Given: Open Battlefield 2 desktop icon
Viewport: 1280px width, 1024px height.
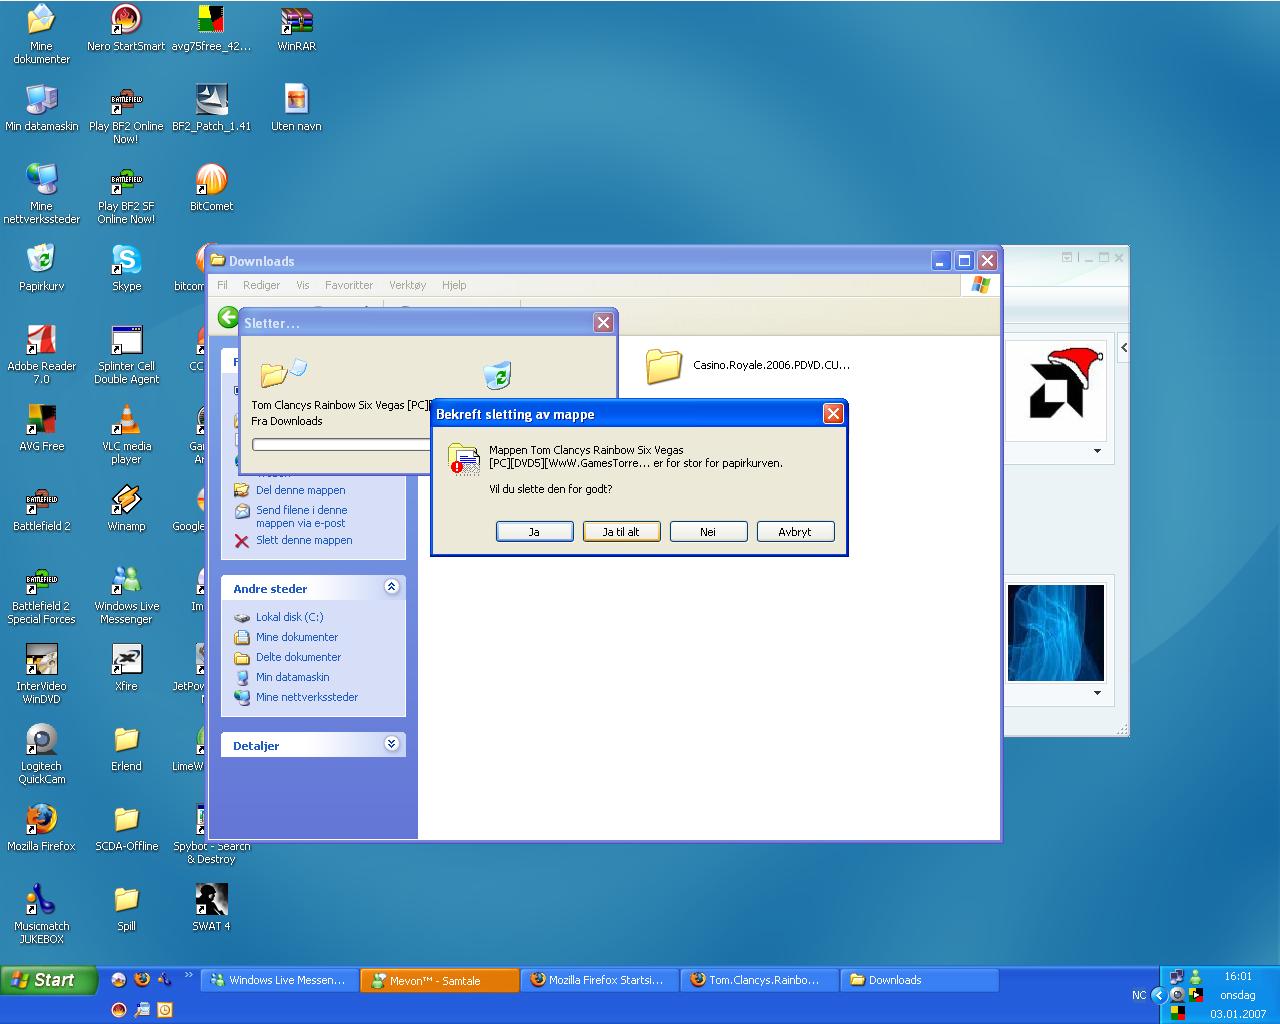Looking at the screenshot, I should tap(41, 508).
